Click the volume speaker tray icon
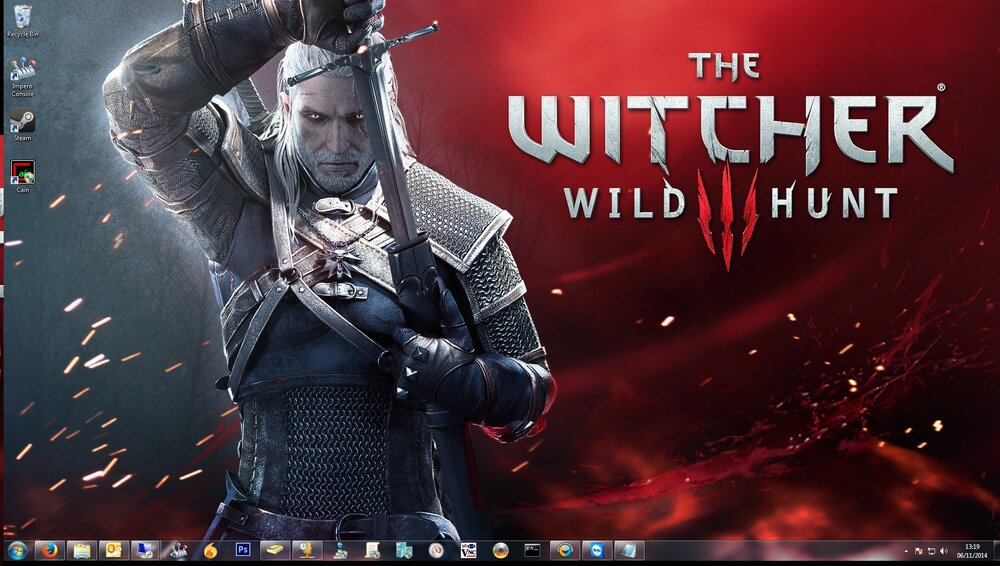This screenshot has height=566, width=1000. coord(943,551)
